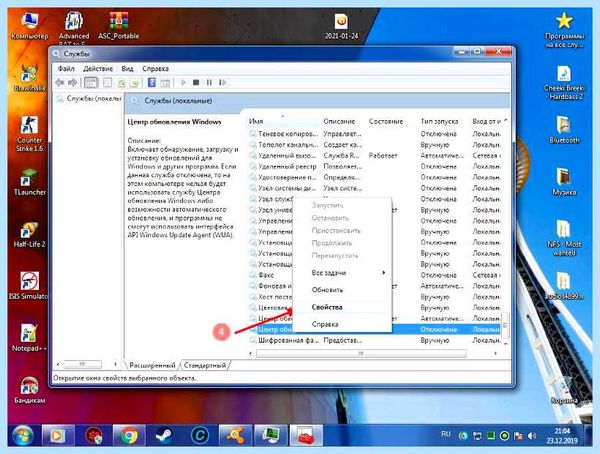The height and width of the screenshot is (454, 600).
Task: Click the volume speaker tray icon
Action: [x=532, y=436]
